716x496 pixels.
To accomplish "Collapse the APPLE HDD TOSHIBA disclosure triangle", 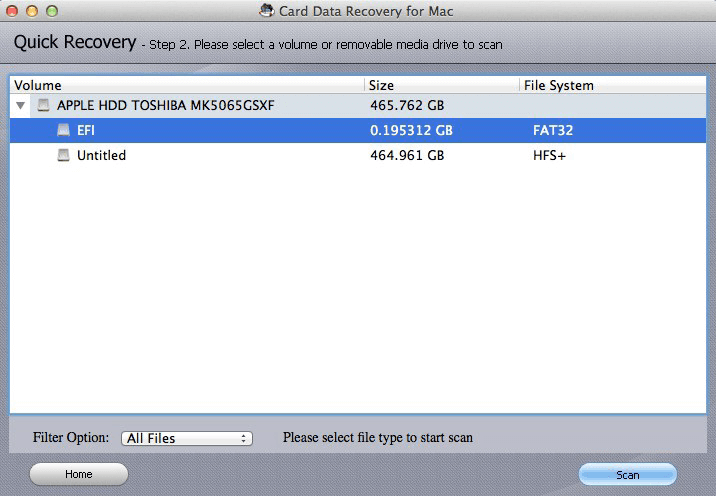I will tap(21, 106).
